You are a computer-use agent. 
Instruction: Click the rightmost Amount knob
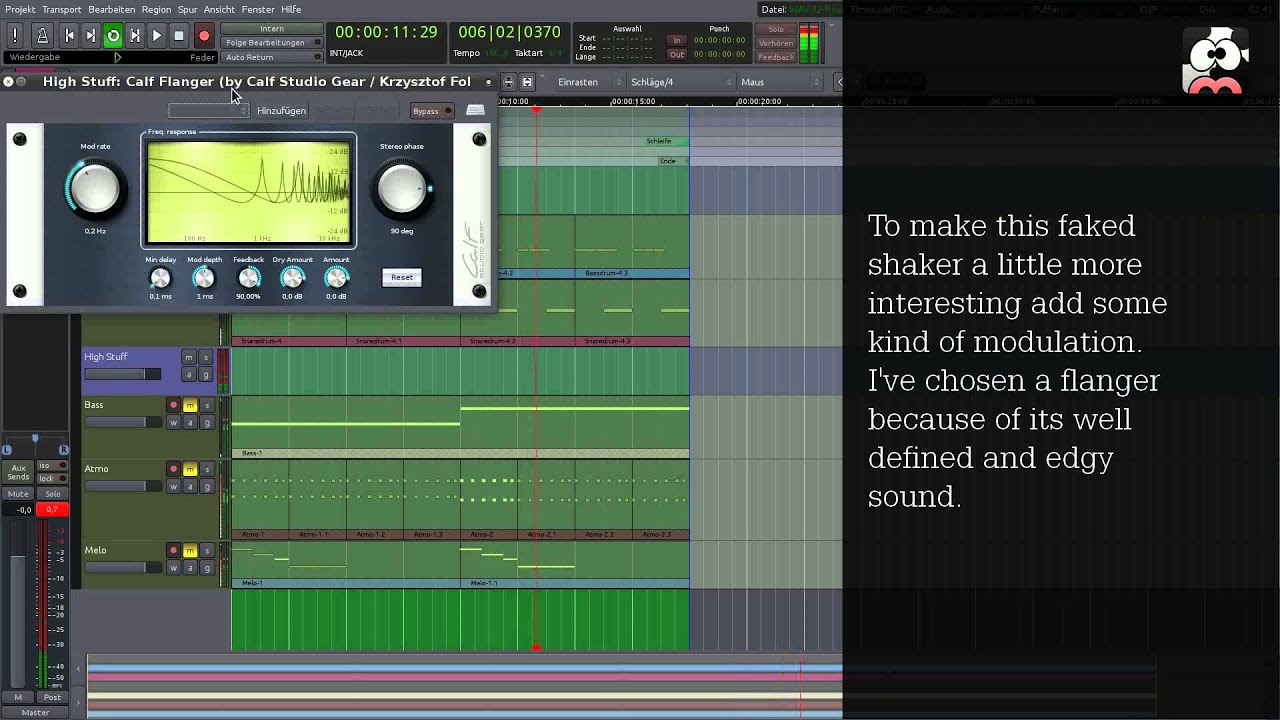click(336, 279)
